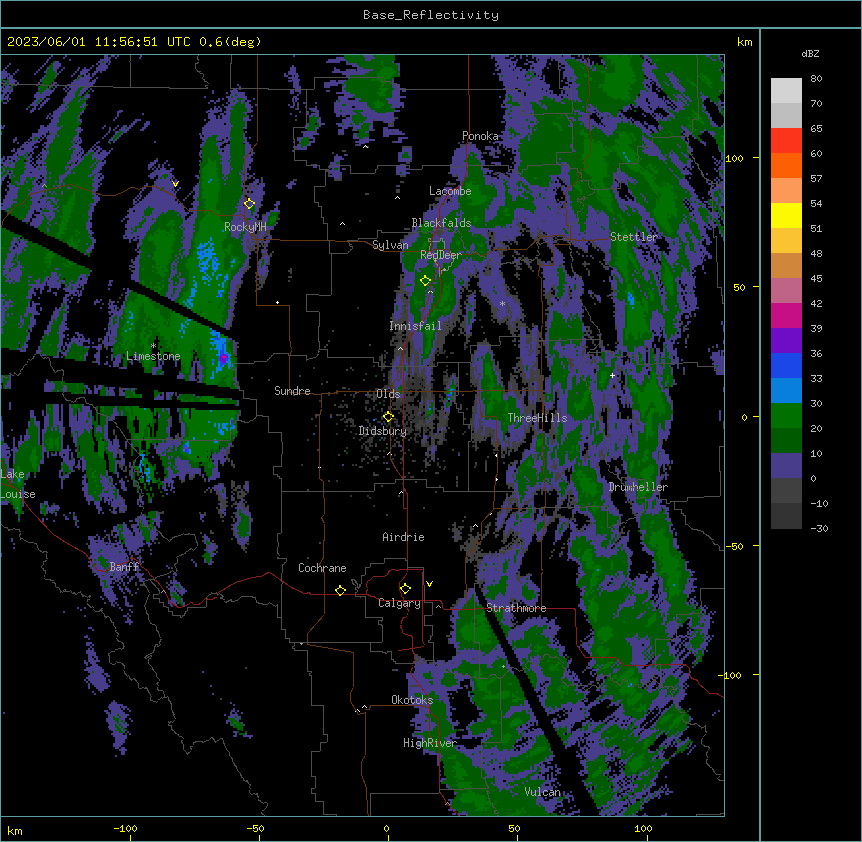Select the magenta 42-39 dBZ legend swatch

tap(786, 315)
